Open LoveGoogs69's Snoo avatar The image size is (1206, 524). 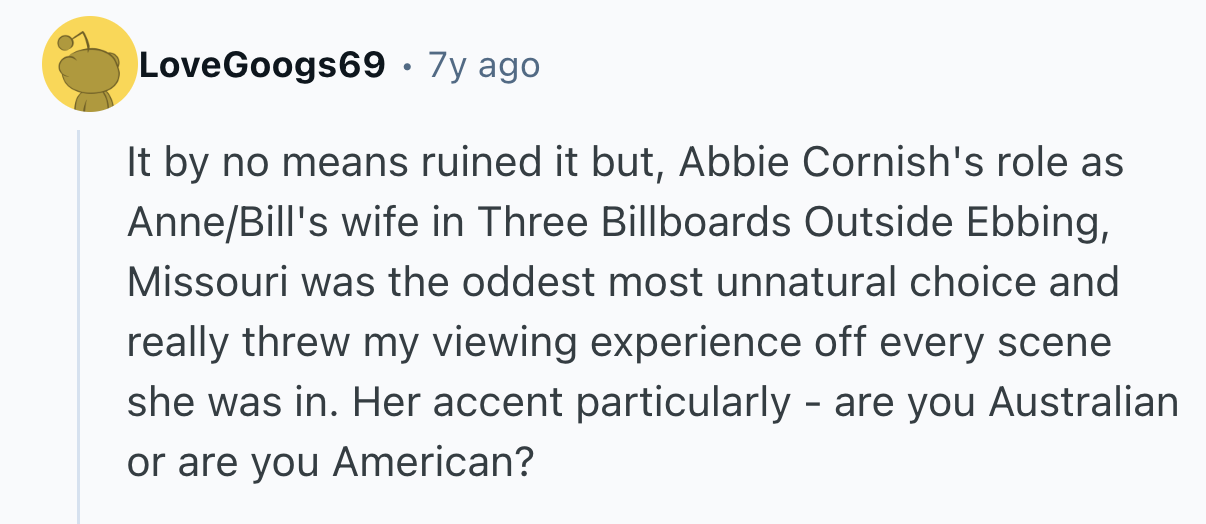click(89, 66)
